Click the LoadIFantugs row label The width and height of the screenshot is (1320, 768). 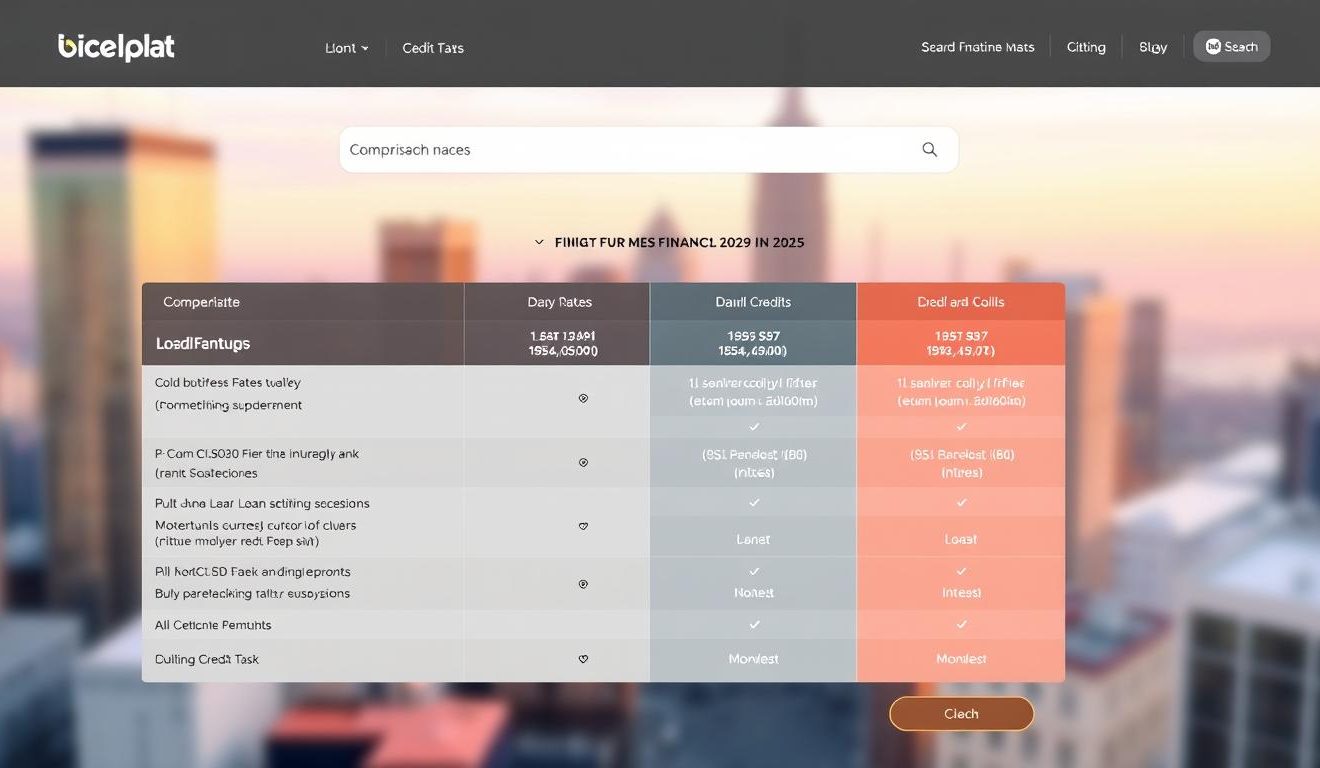pyautogui.click(x=203, y=343)
